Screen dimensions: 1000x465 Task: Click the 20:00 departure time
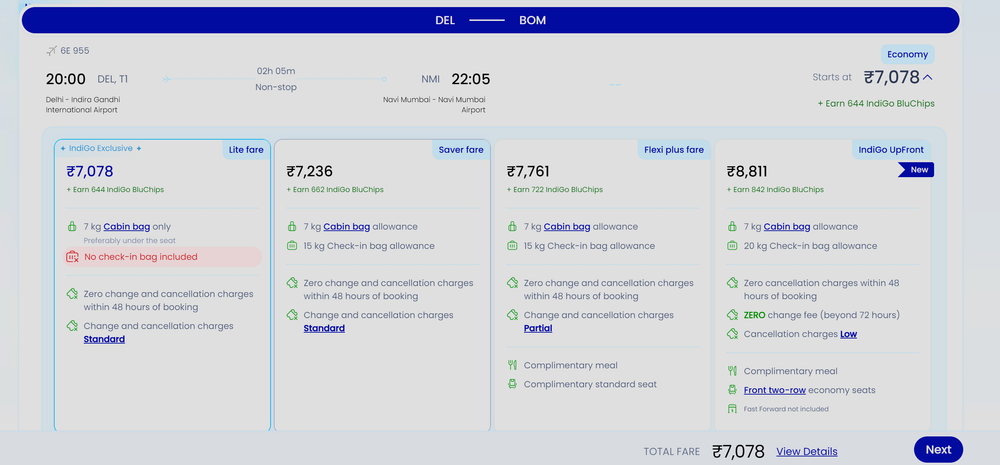(x=66, y=79)
